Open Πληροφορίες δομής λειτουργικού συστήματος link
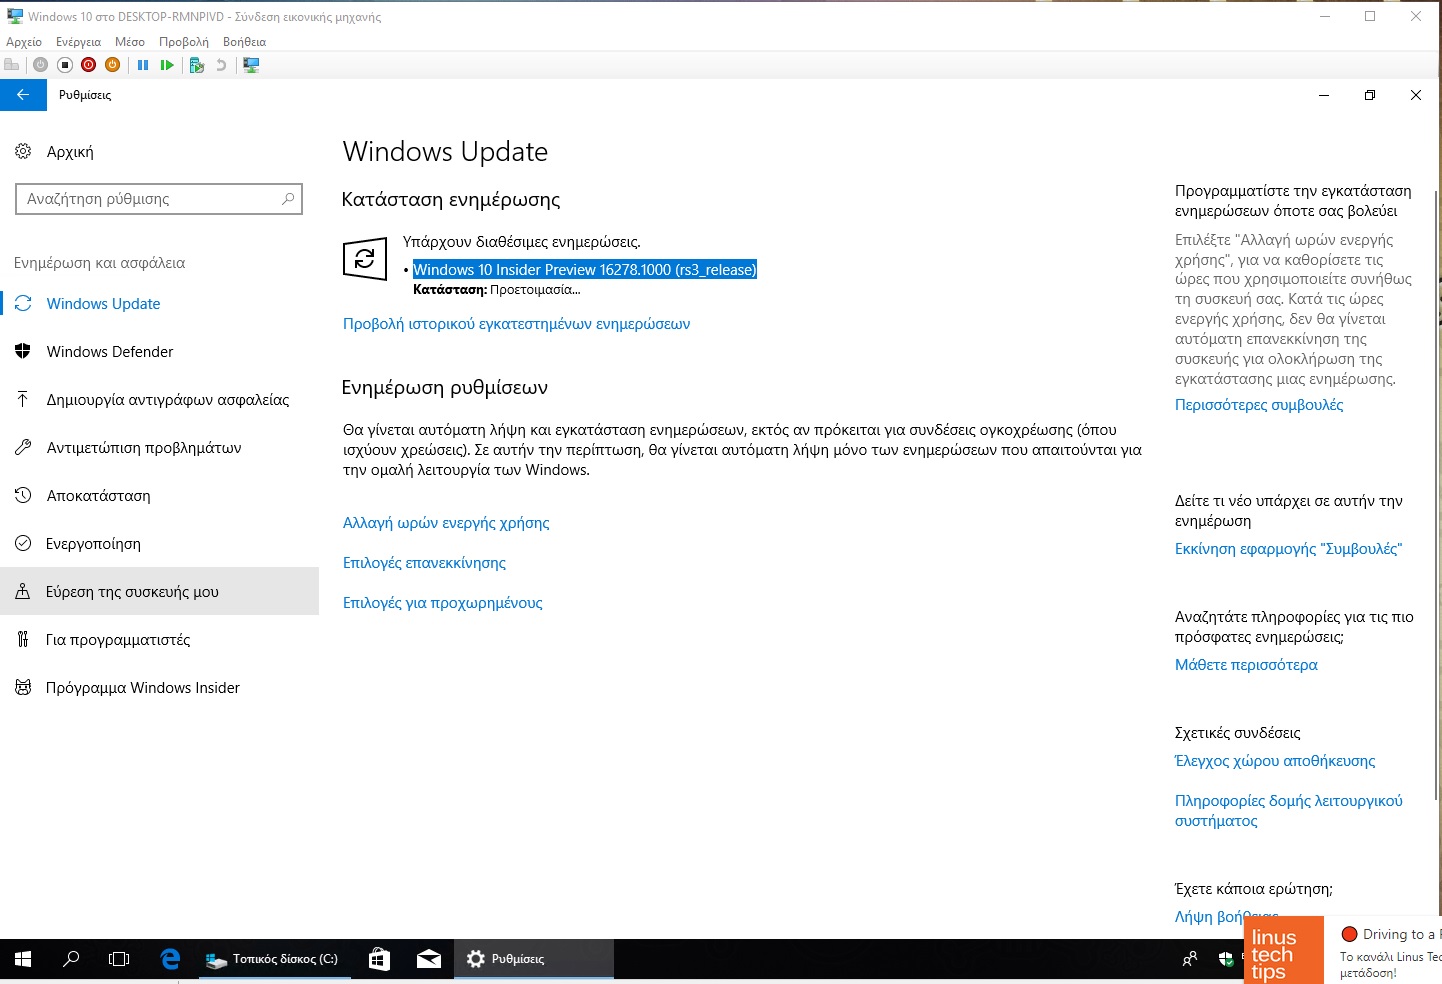The height and width of the screenshot is (984, 1442). click(1289, 811)
